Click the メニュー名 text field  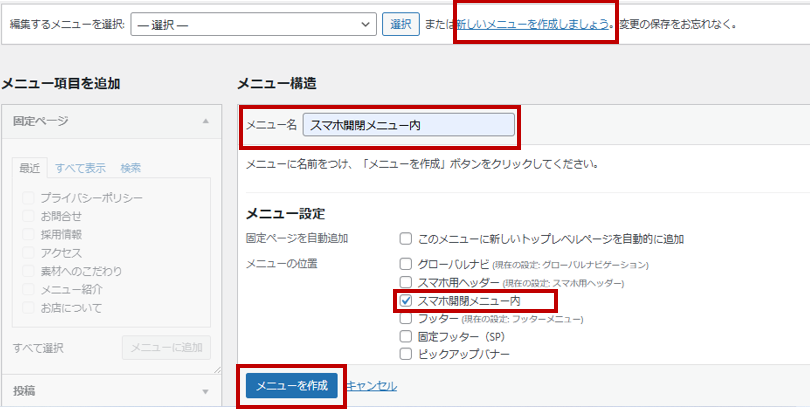(408, 125)
